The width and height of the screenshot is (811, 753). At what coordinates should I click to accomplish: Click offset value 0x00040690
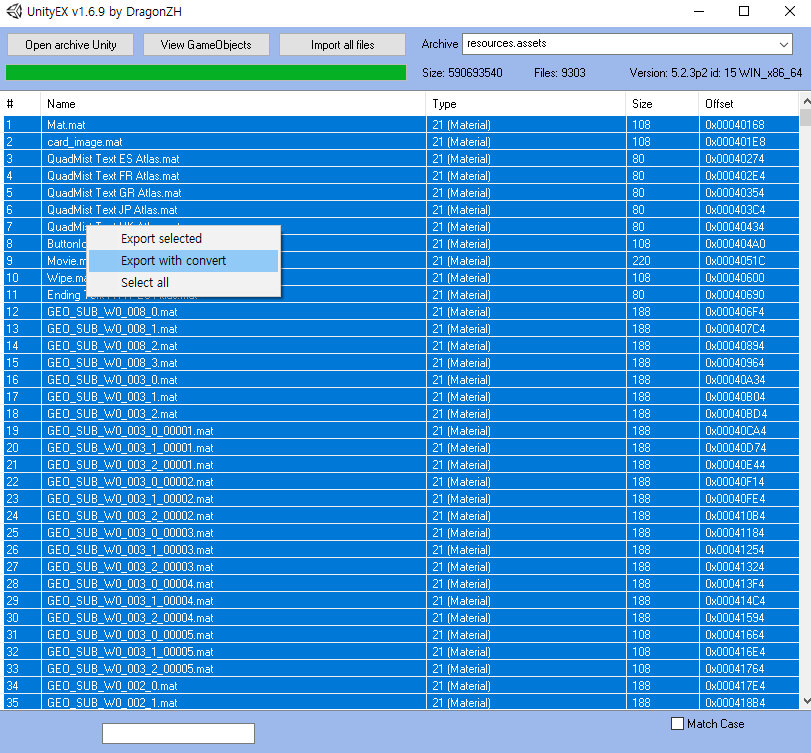click(x=734, y=295)
